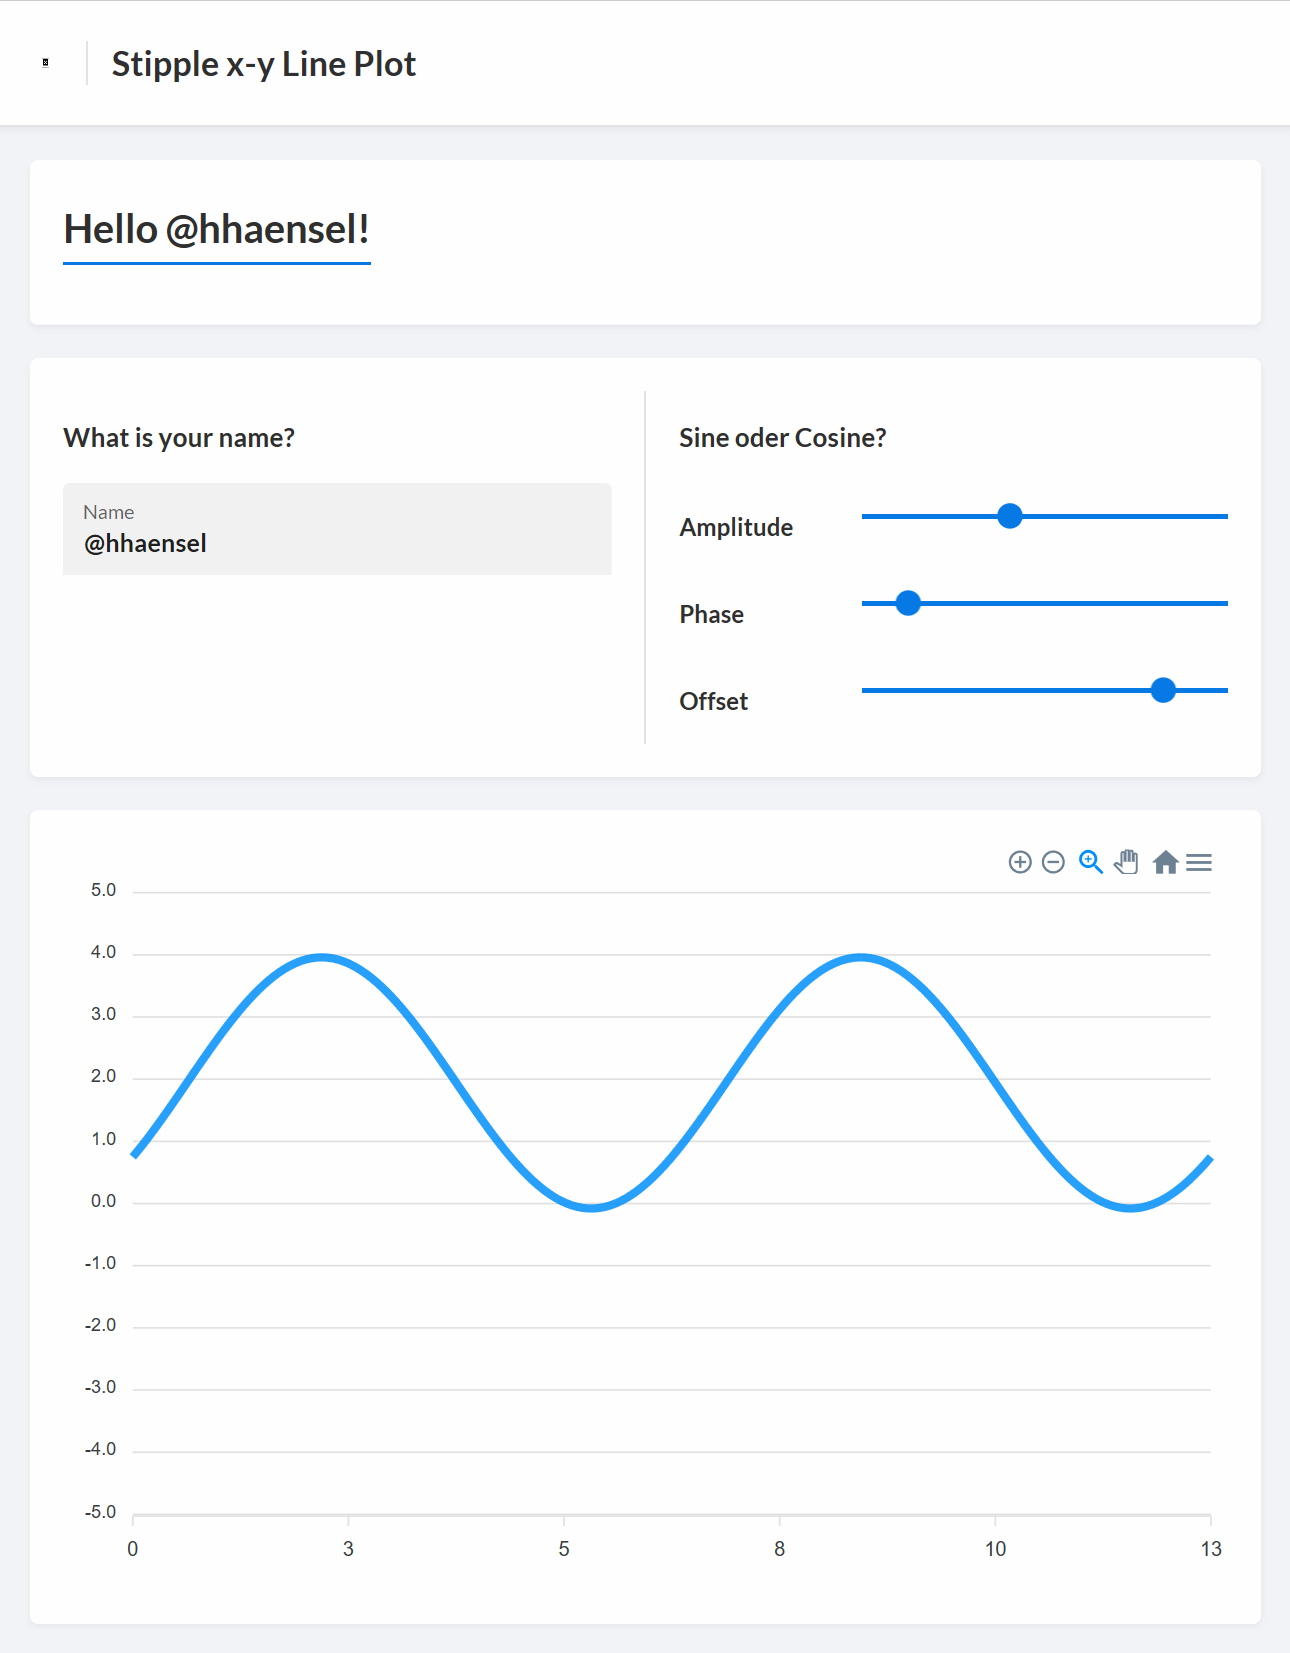Image resolution: width=1290 pixels, height=1653 pixels.
Task: Click the first peak of sine curve
Action: click(x=321, y=958)
